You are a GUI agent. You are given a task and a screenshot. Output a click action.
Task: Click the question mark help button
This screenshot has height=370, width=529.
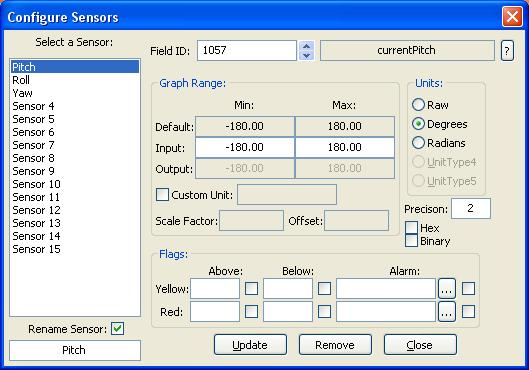[x=507, y=51]
